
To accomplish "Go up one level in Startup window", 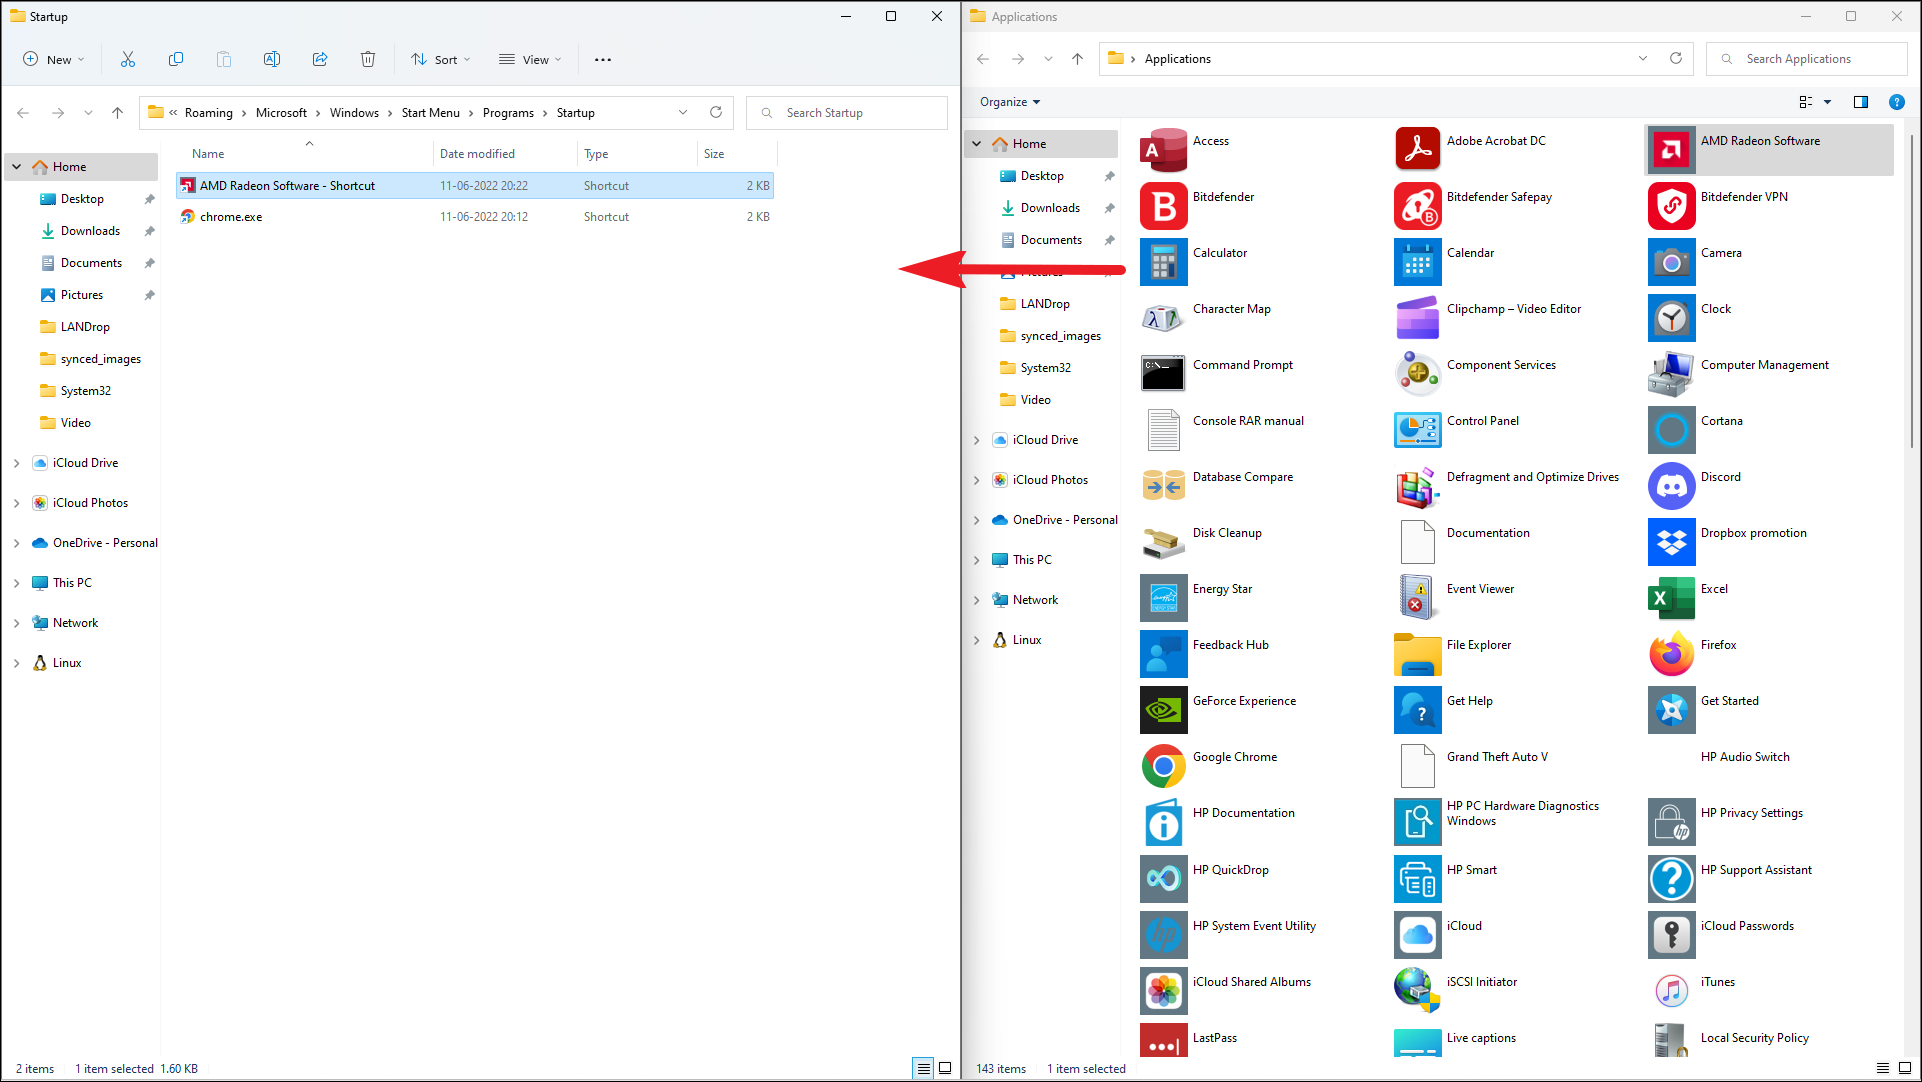I will pyautogui.click(x=118, y=113).
